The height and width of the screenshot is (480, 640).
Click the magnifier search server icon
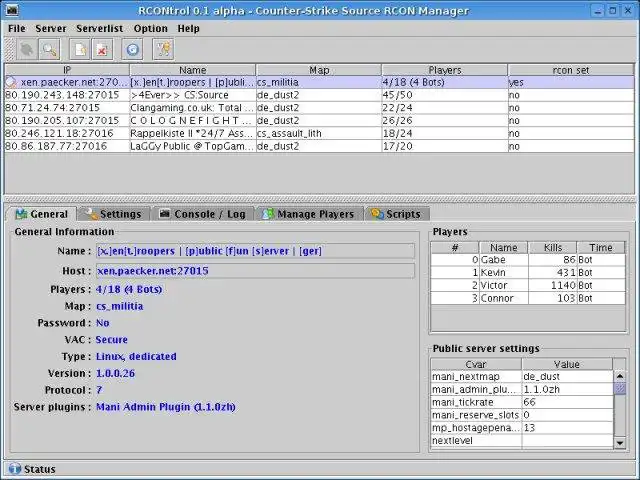pos(48,49)
